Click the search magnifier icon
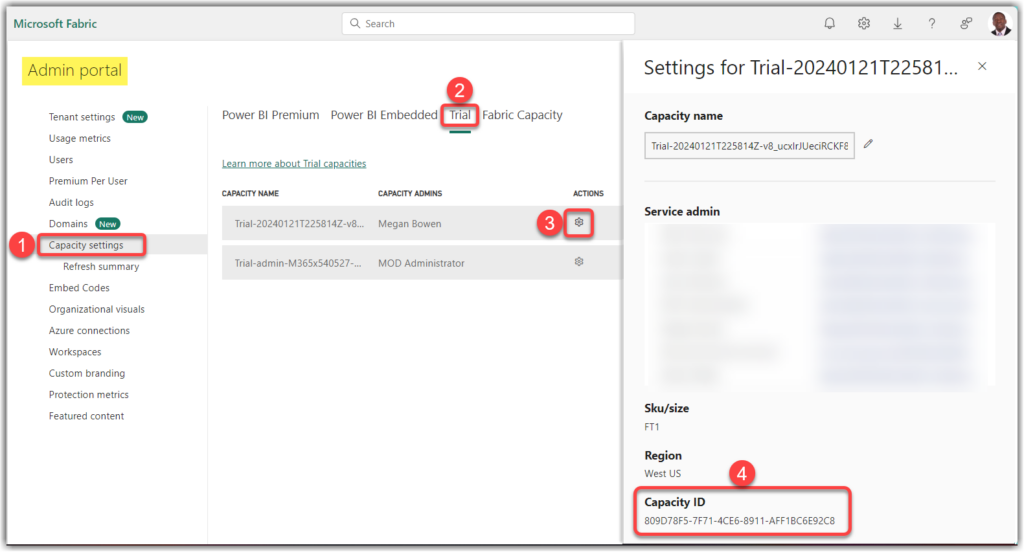The width and height of the screenshot is (1024, 554). tap(355, 24)
